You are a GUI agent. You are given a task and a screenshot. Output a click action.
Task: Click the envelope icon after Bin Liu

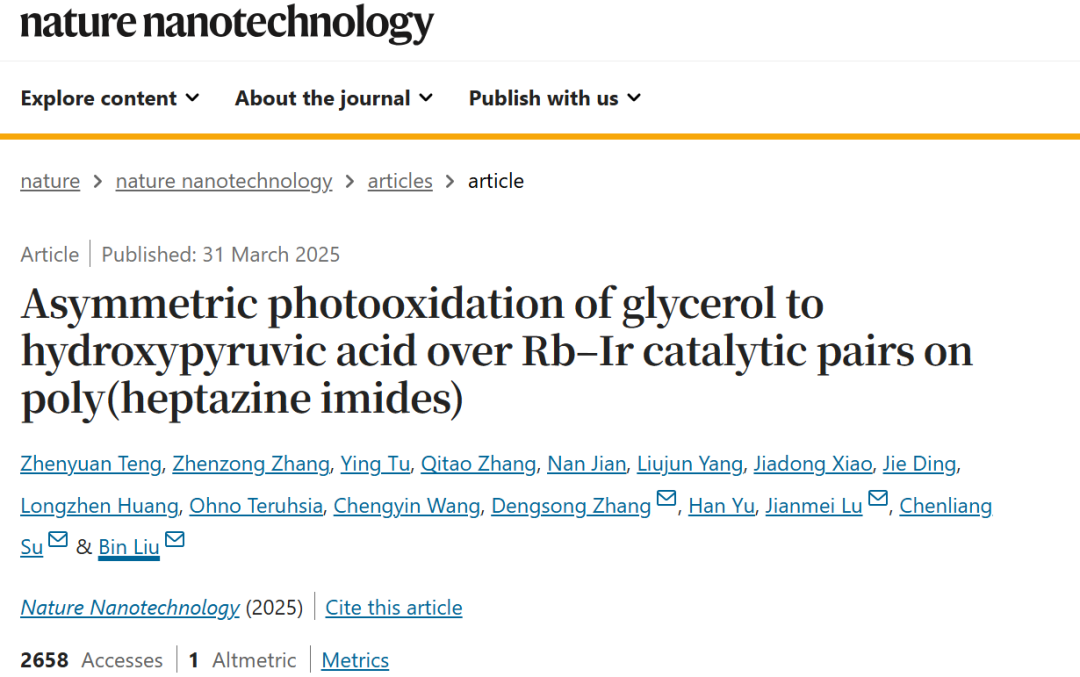(x=175, y=539)
